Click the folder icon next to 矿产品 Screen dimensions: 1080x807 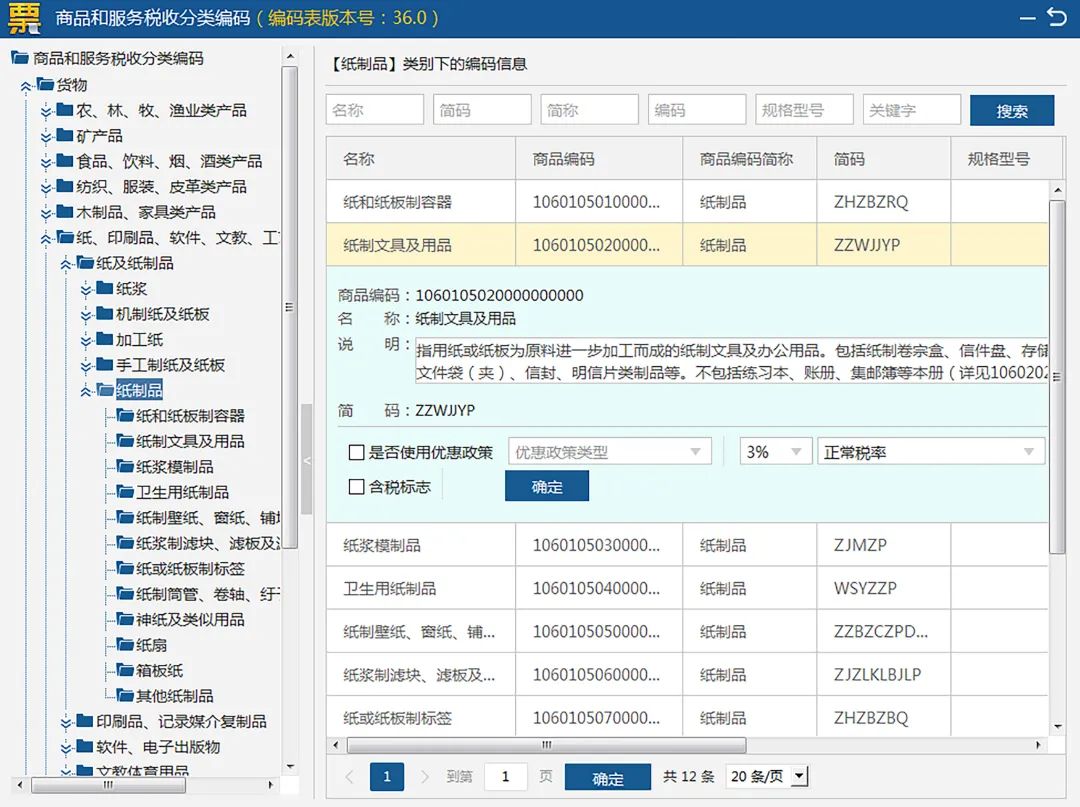pyautogui.click(x=65, y=135)
